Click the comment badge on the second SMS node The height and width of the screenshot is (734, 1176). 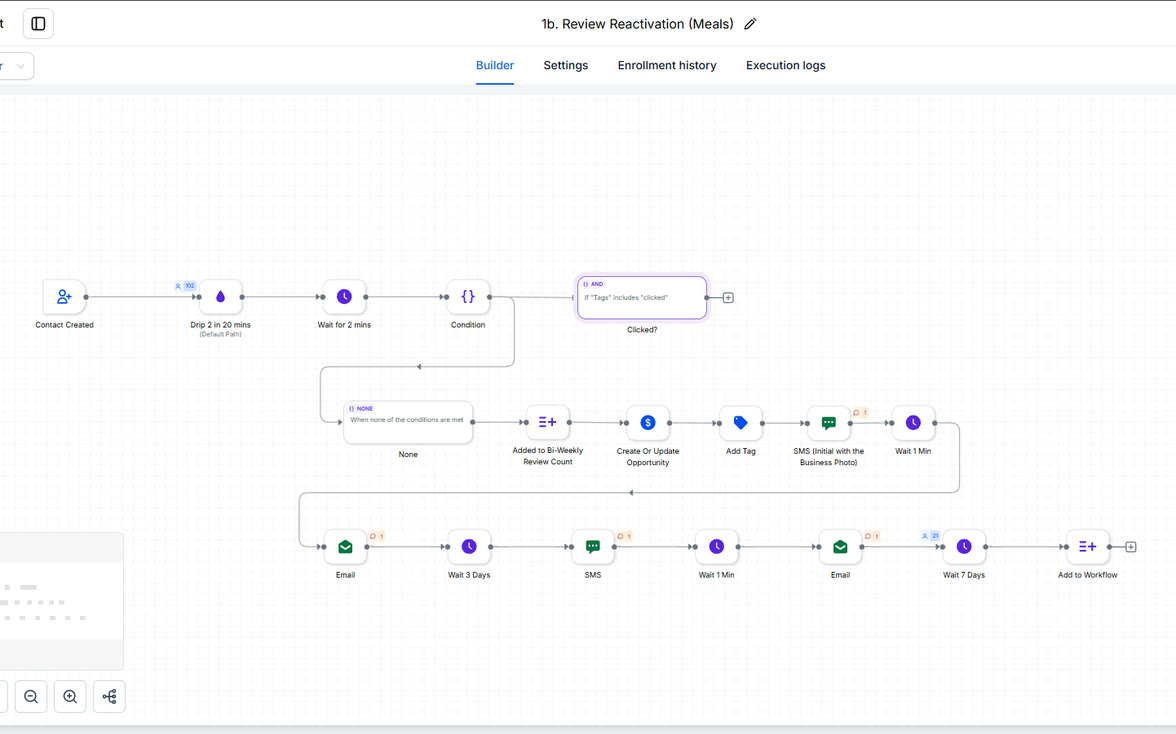(624, 536)
